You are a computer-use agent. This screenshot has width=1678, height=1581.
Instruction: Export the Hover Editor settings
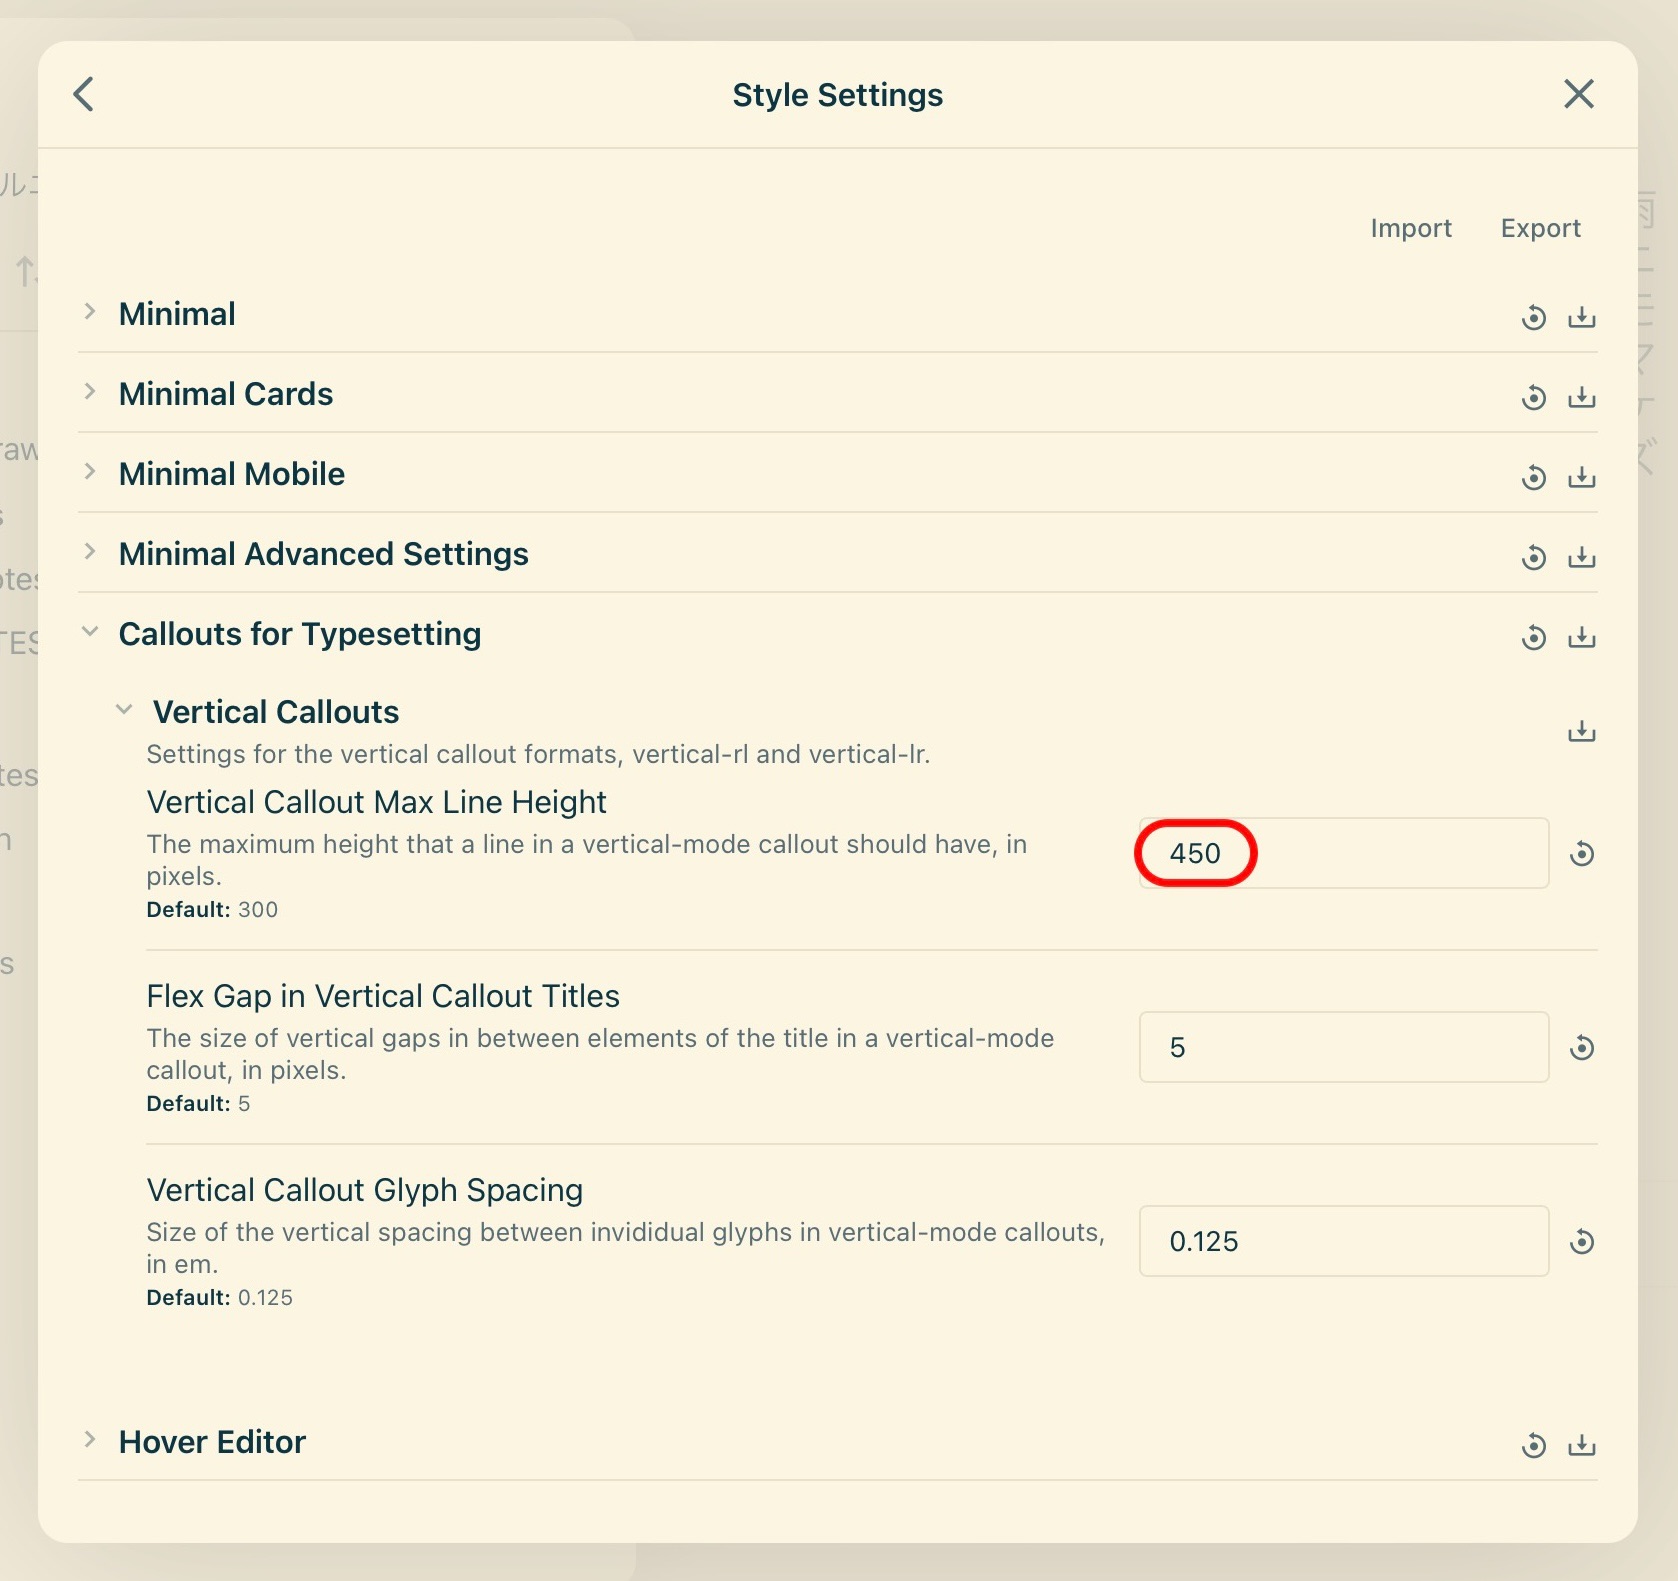pyautogui.click(x=1582, y=1444)
